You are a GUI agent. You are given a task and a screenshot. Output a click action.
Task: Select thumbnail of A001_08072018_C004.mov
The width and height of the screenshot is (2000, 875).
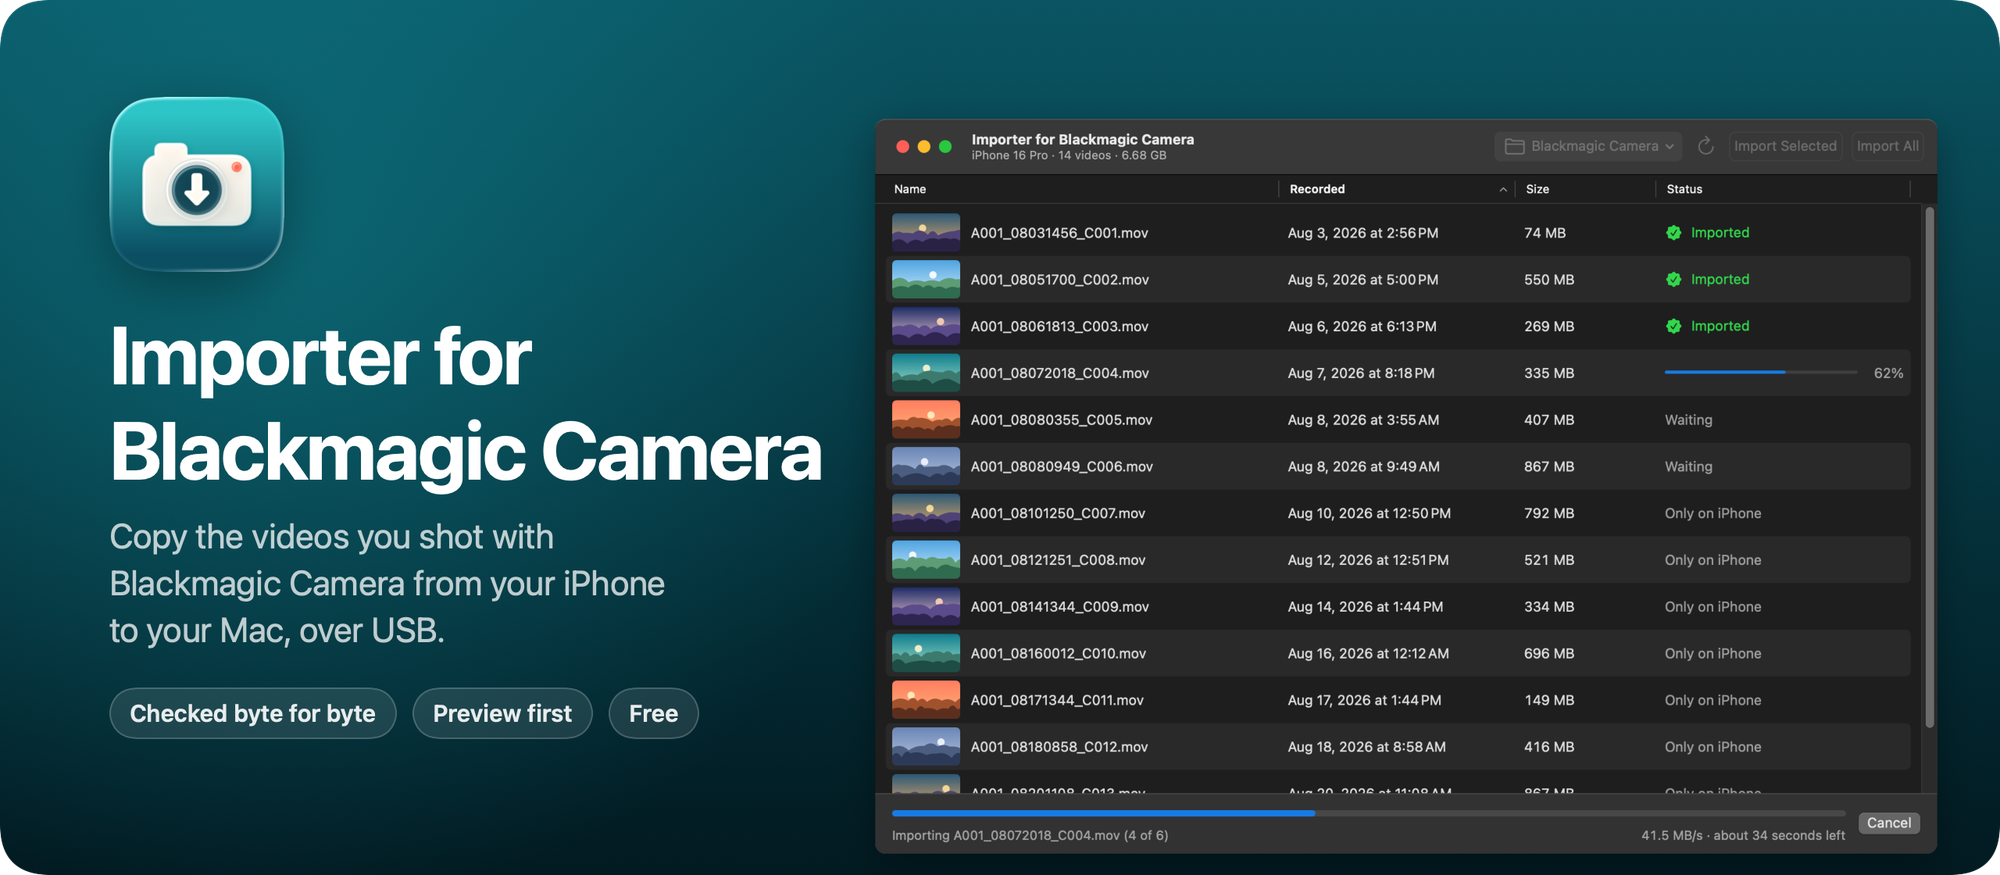coord(926,373)
